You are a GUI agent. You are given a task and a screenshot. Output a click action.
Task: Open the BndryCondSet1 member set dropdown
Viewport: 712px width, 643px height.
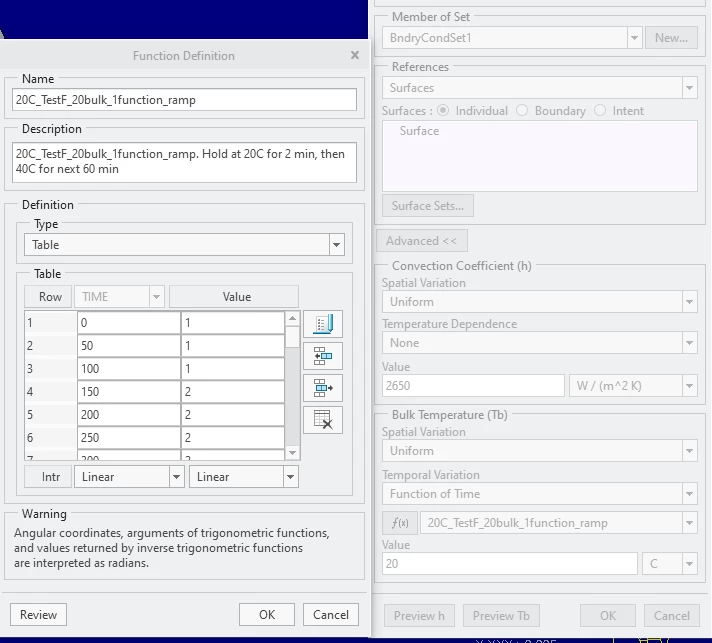(634, 38)
